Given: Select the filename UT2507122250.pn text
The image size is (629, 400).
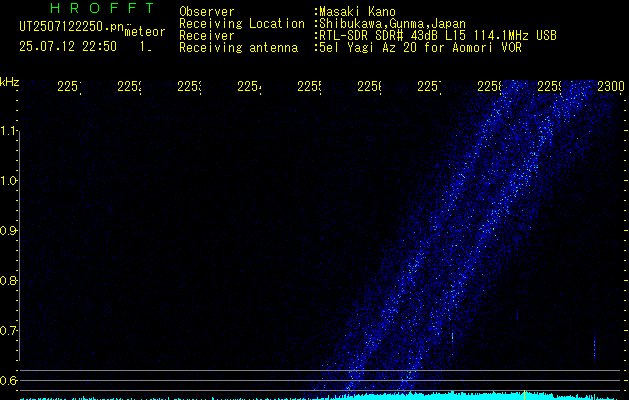Looking at the screenshot, I should (x=72, y=27).
